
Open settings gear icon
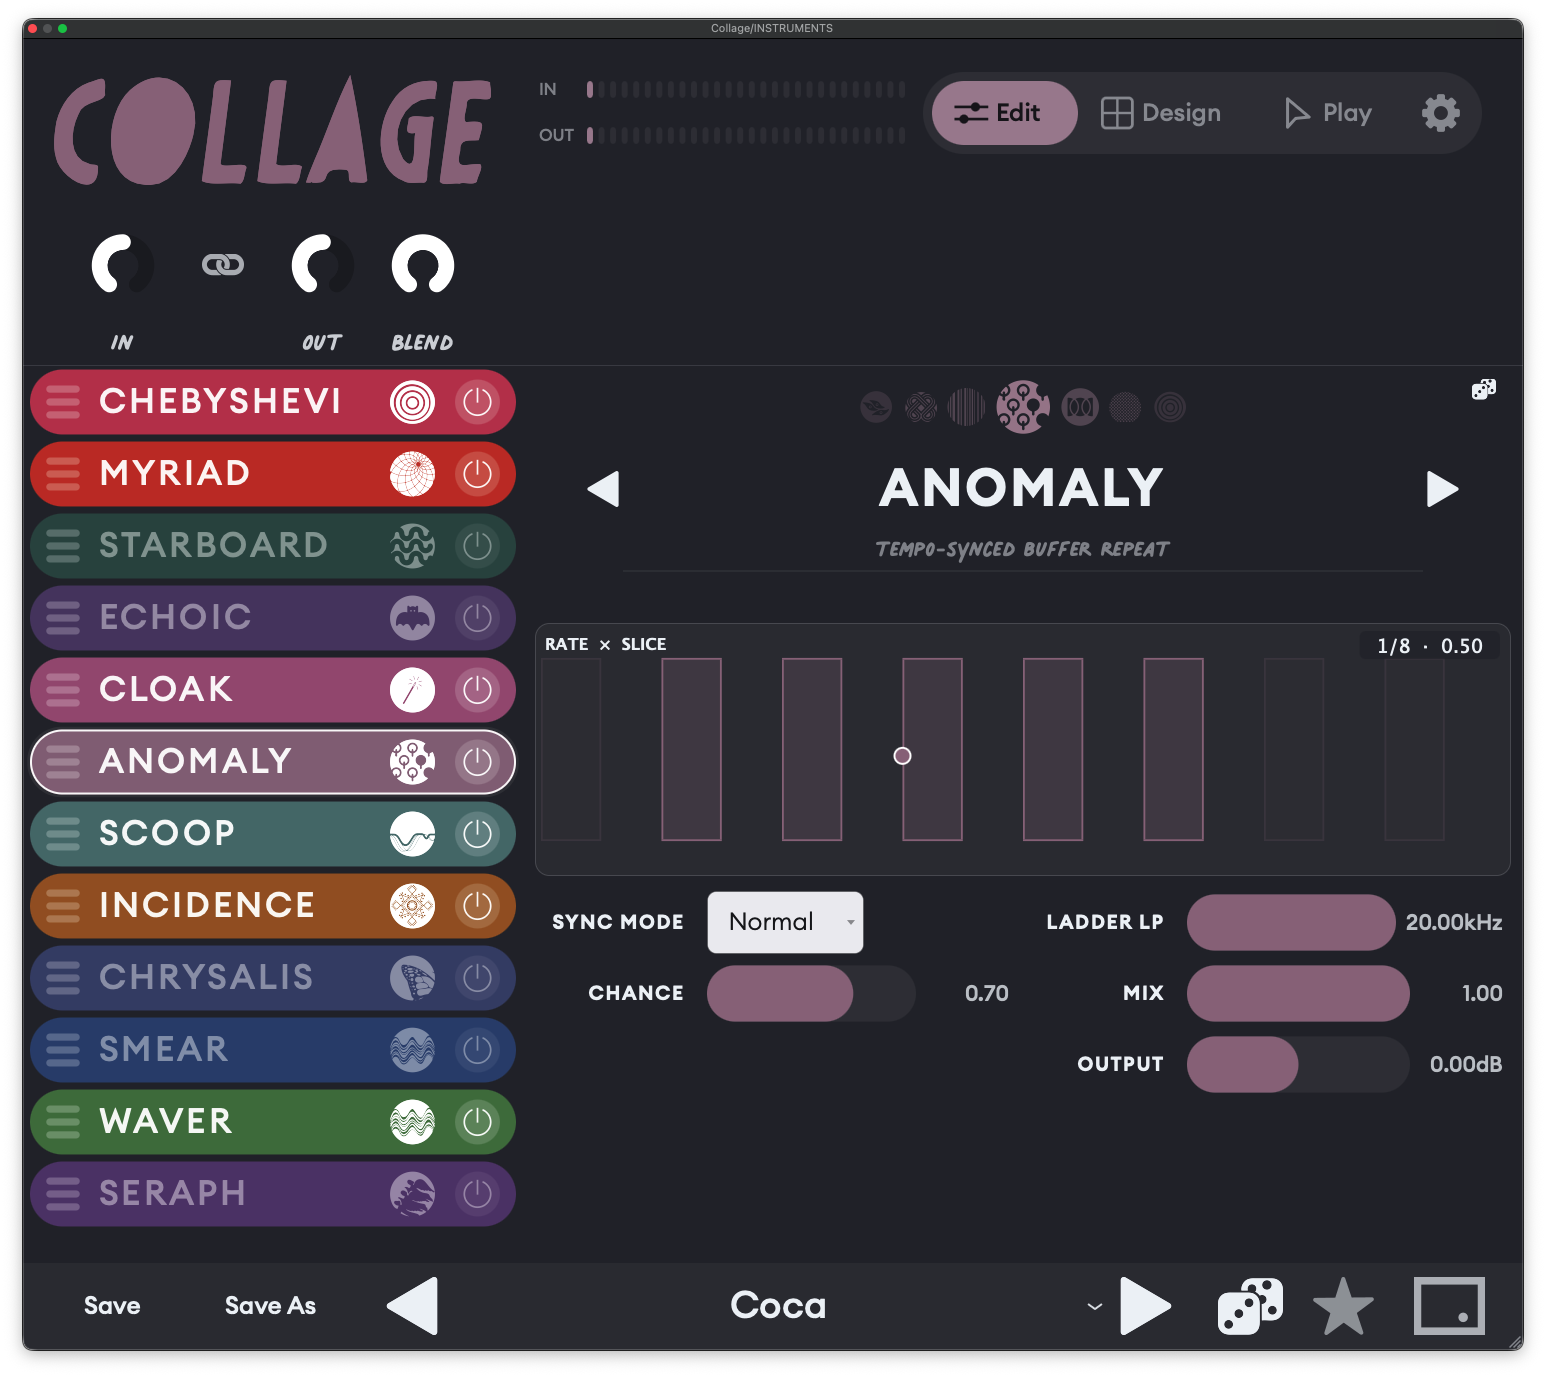pyautogui.click(x=1441, y=113)
